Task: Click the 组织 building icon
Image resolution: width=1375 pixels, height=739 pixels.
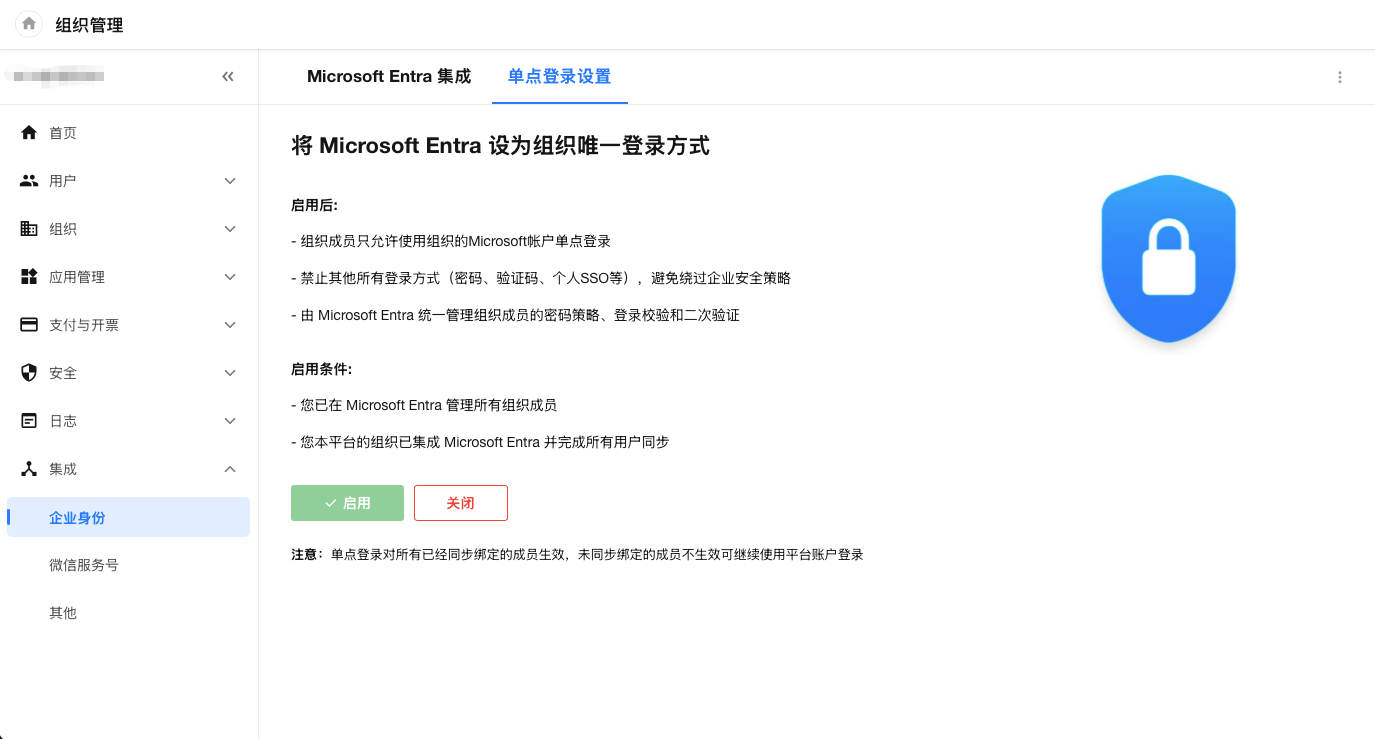Action: click(x=29, y=229)
